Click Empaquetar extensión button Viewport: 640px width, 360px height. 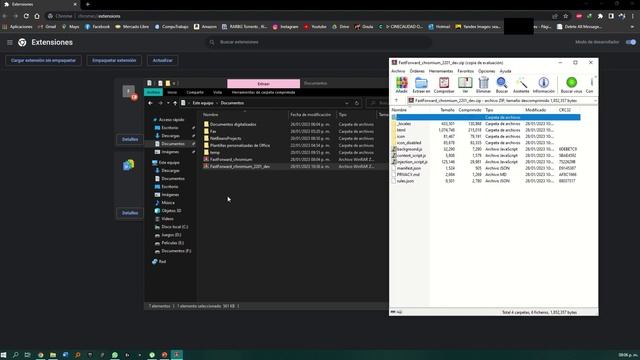114,60
